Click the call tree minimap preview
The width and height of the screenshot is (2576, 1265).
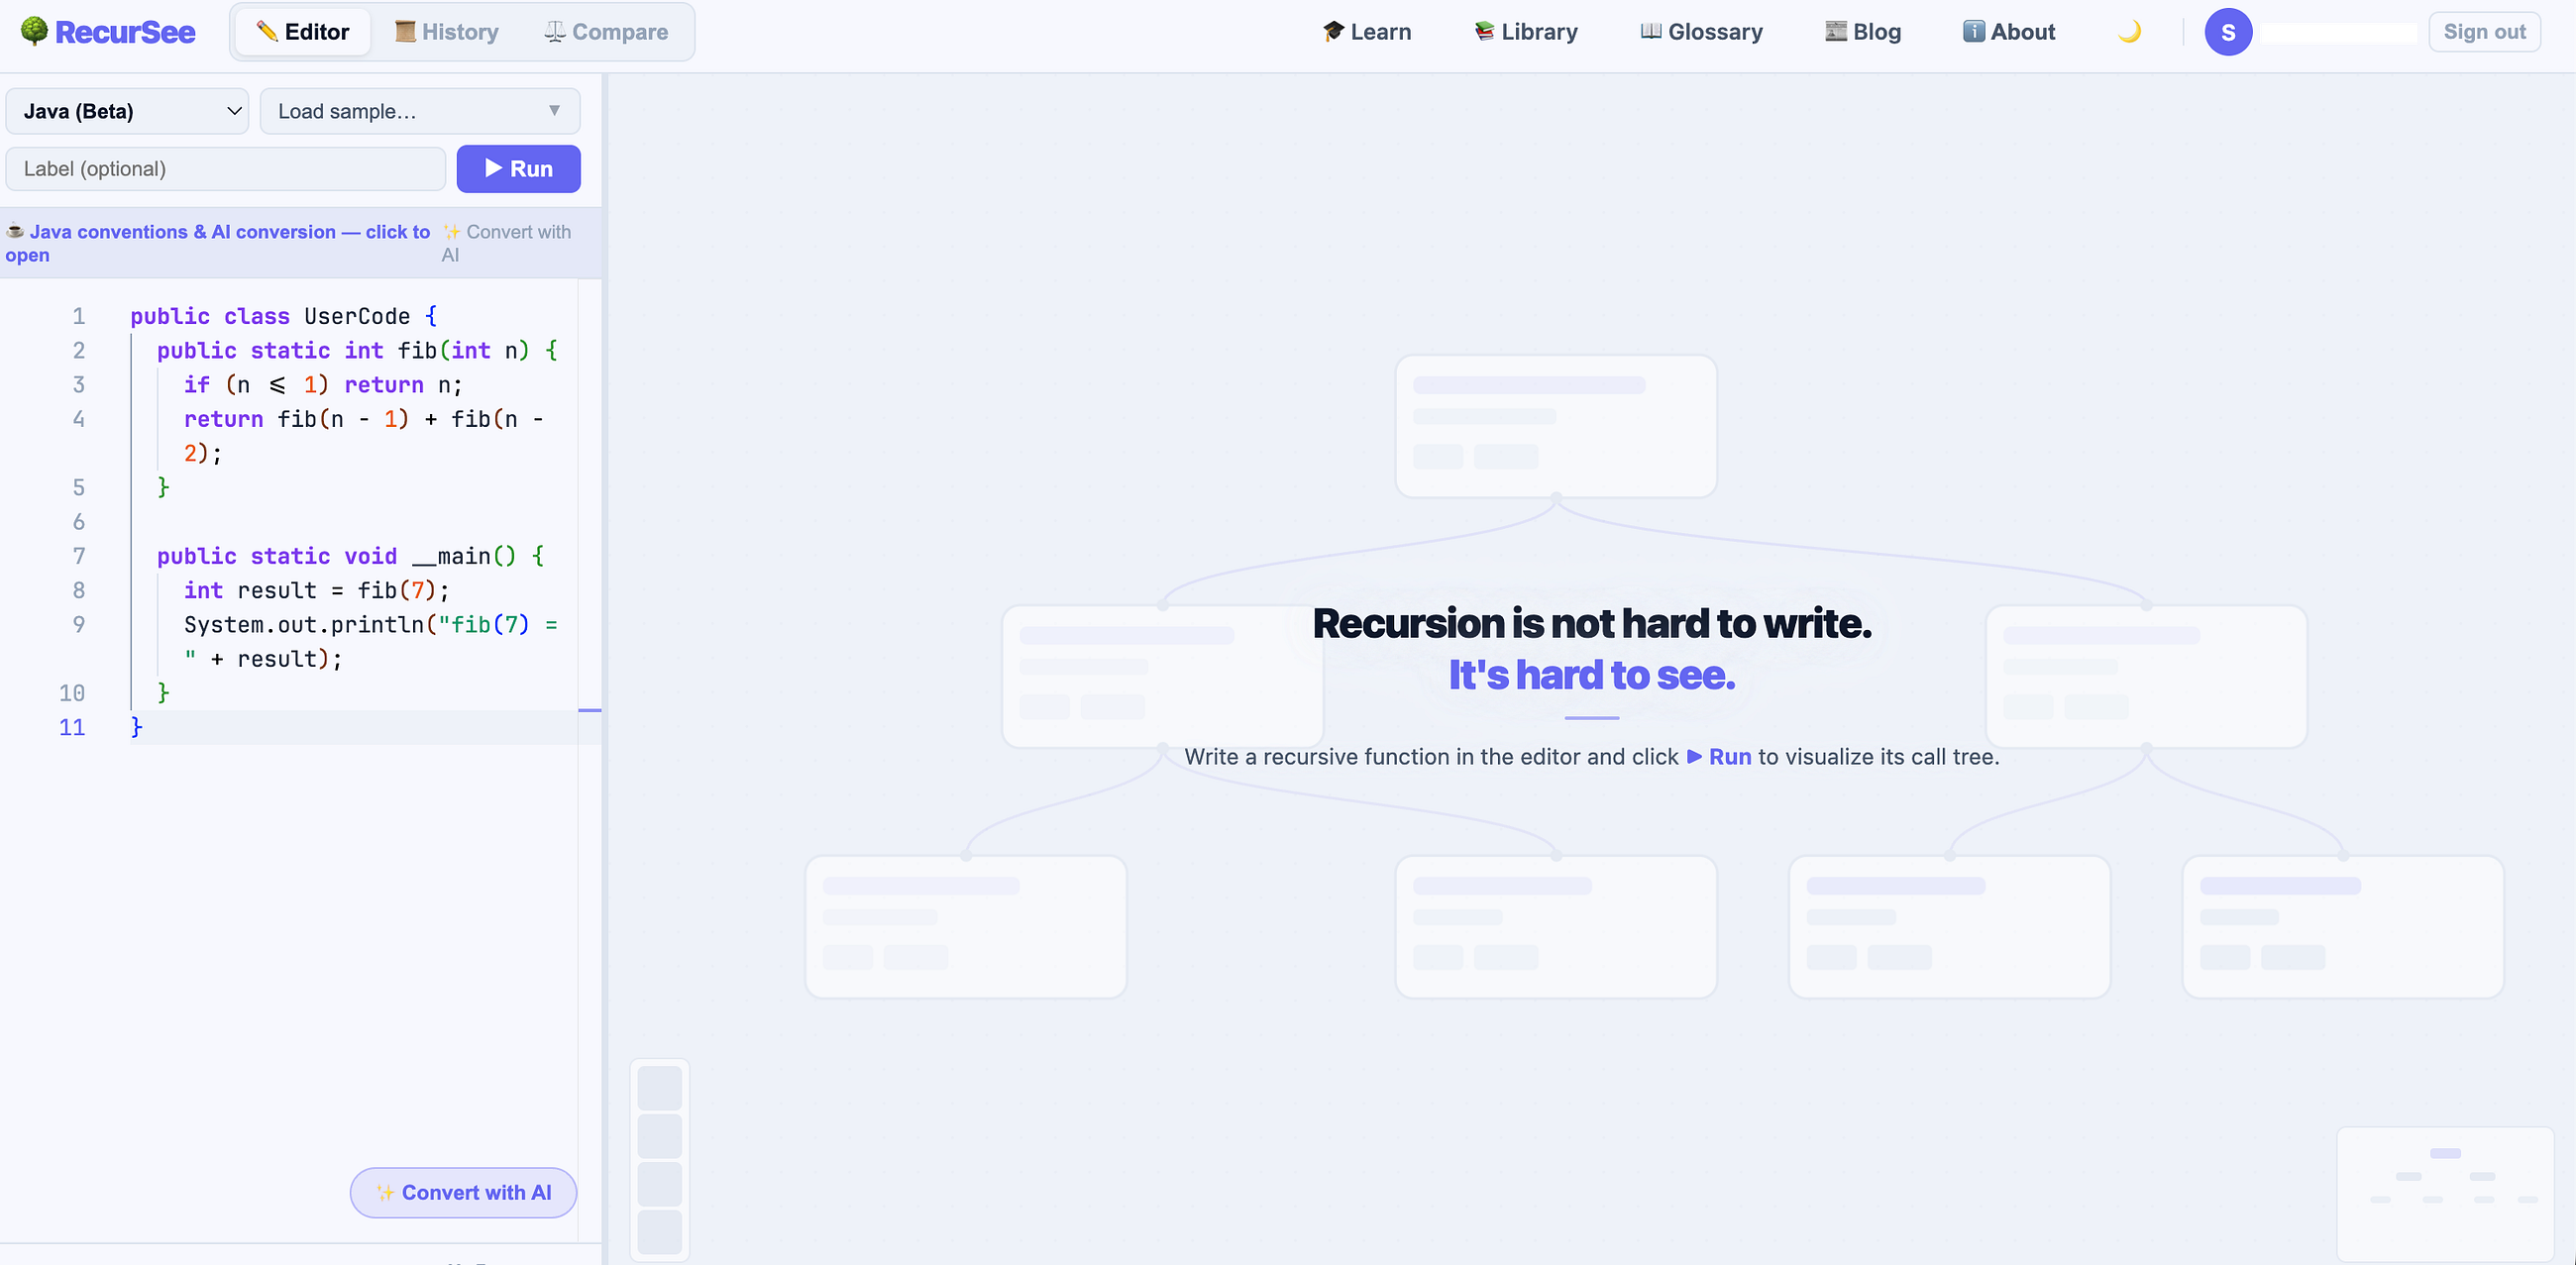(x=2445, y=1194)
